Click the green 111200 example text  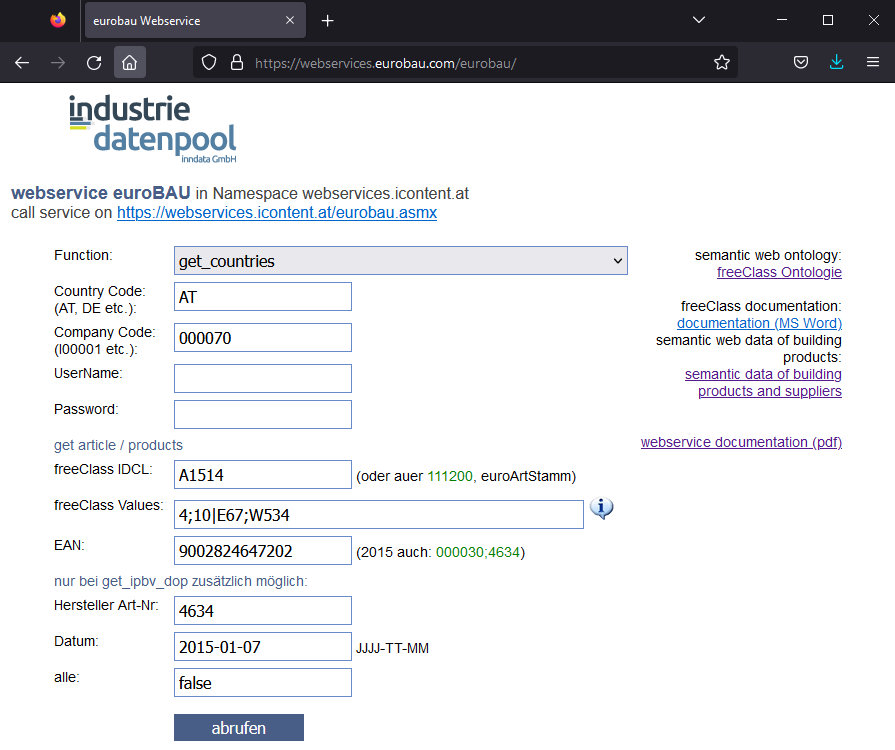450,476
